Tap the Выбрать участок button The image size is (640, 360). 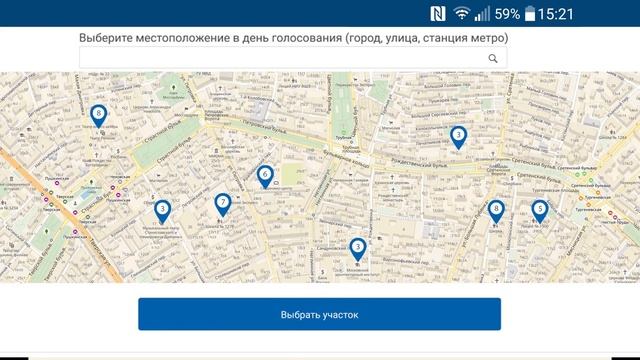[320, 314]
